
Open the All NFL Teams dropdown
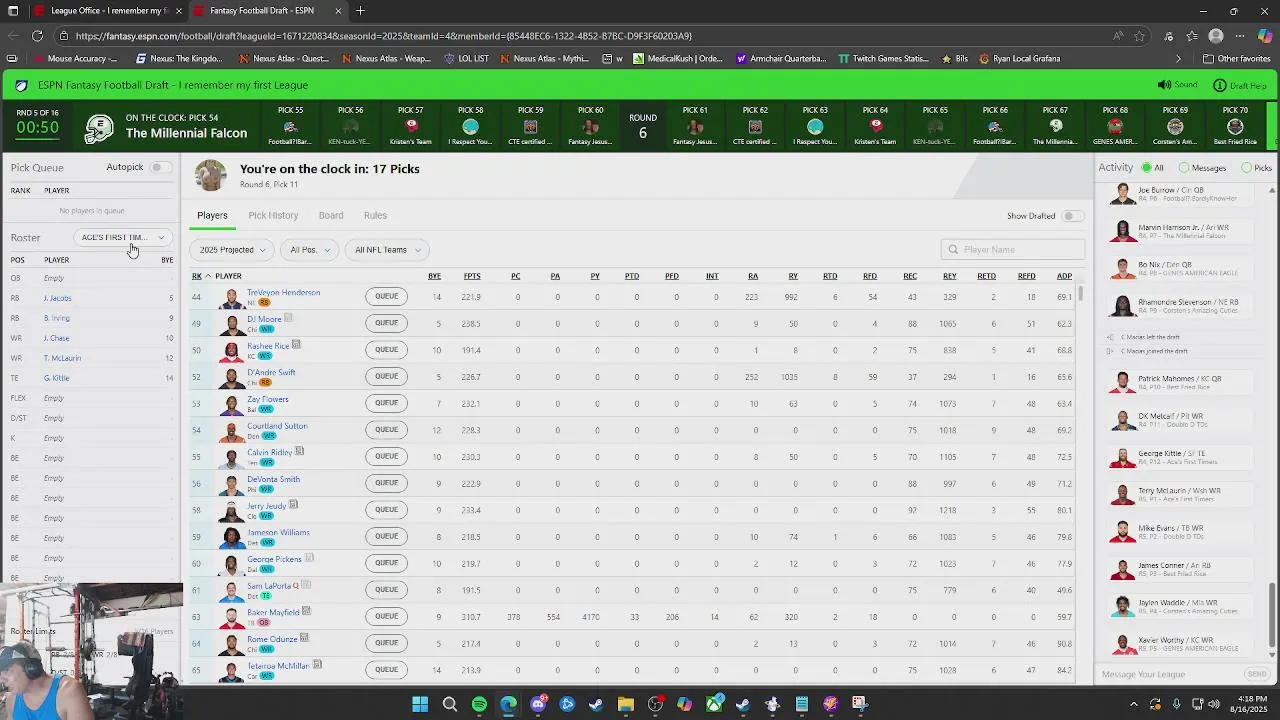[x=386, y=250]
